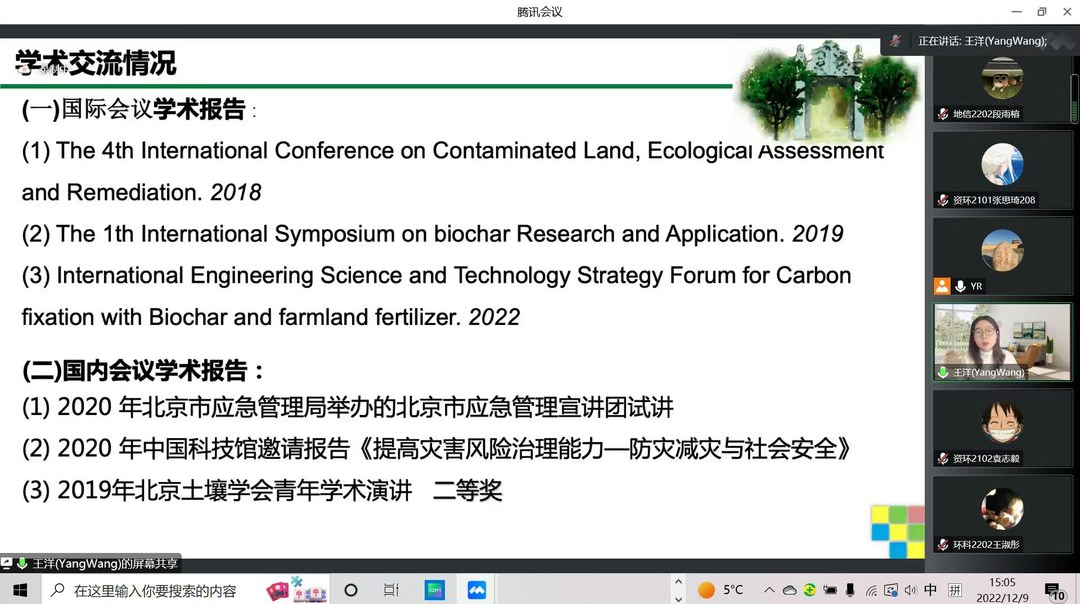Open Task View from the taskbar
This screenshot has height=604, width=1080.
(x=391, y=590)
